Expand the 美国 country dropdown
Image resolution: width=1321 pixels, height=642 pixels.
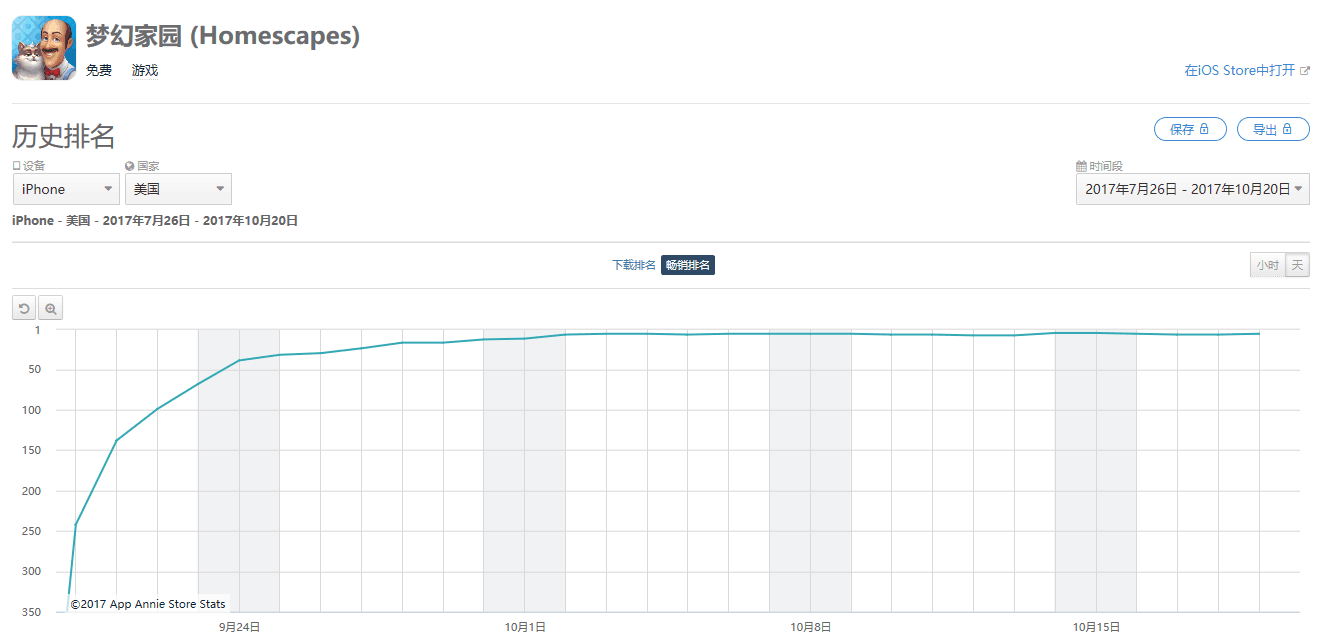click(178, 189)
